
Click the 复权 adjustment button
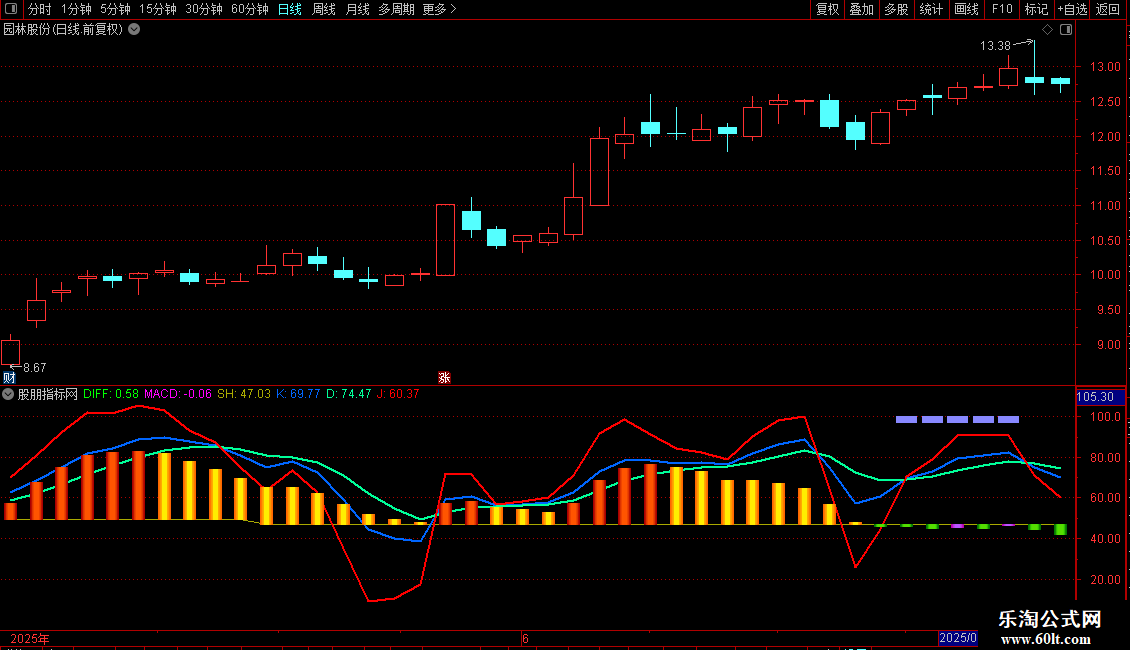click(x=827, y=9)
